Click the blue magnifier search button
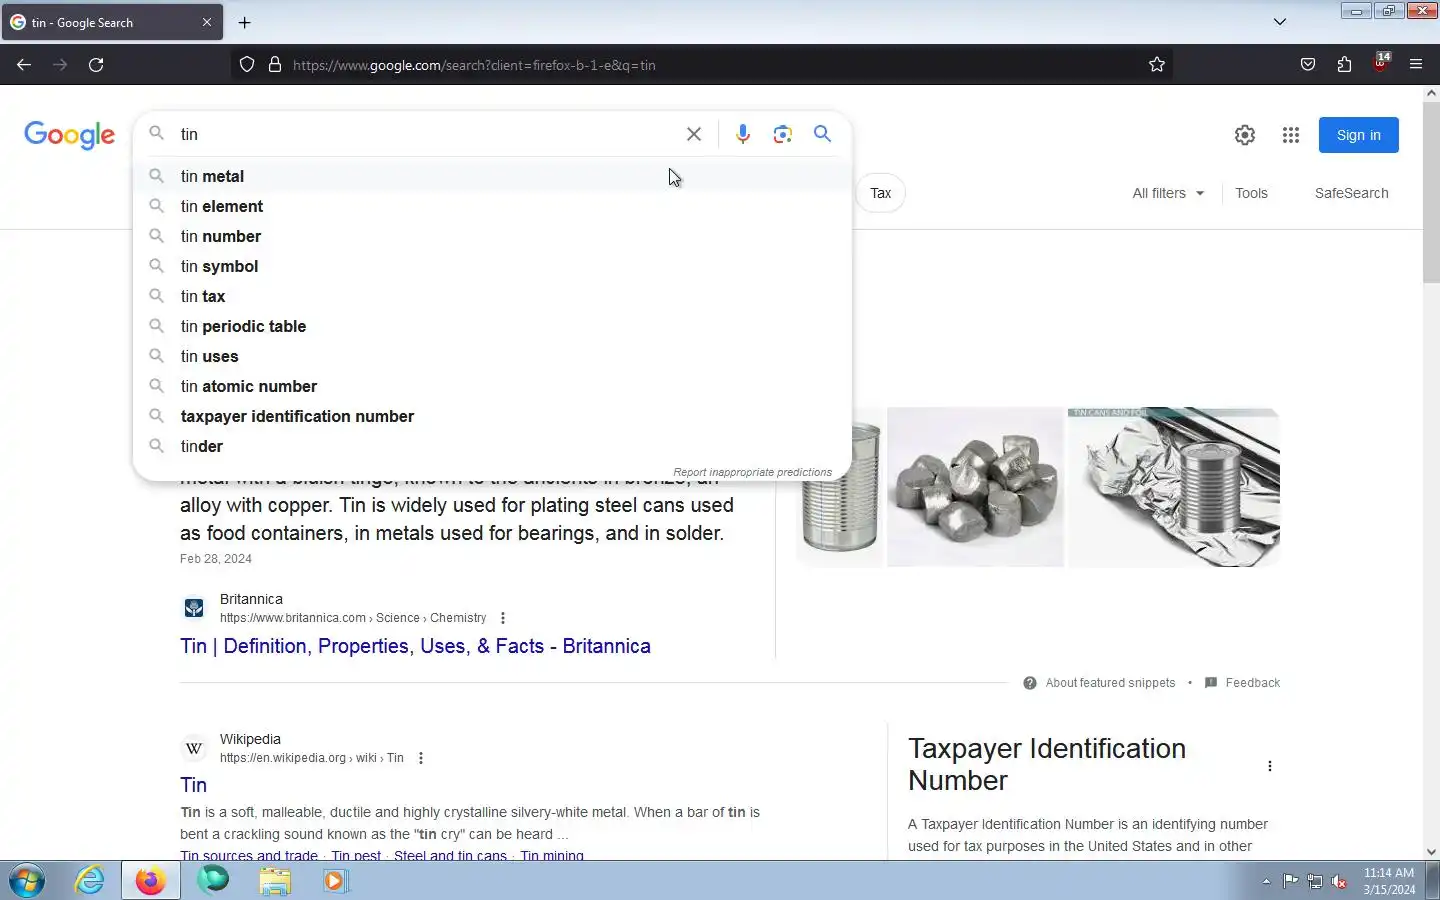The height and width of the screenshot is (900, 1440). 822,134
